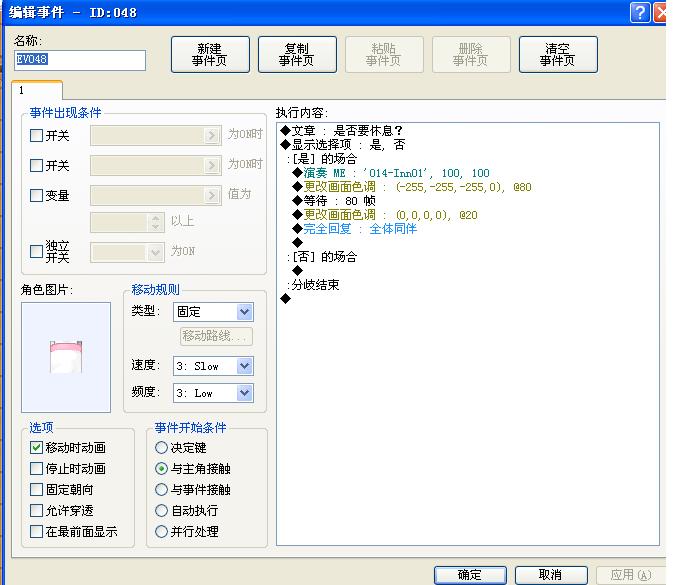Image resolution: width=683 pixels, height=585 pixels.
Task: Check the 停止时动画 option
Action: click(36, 468)
